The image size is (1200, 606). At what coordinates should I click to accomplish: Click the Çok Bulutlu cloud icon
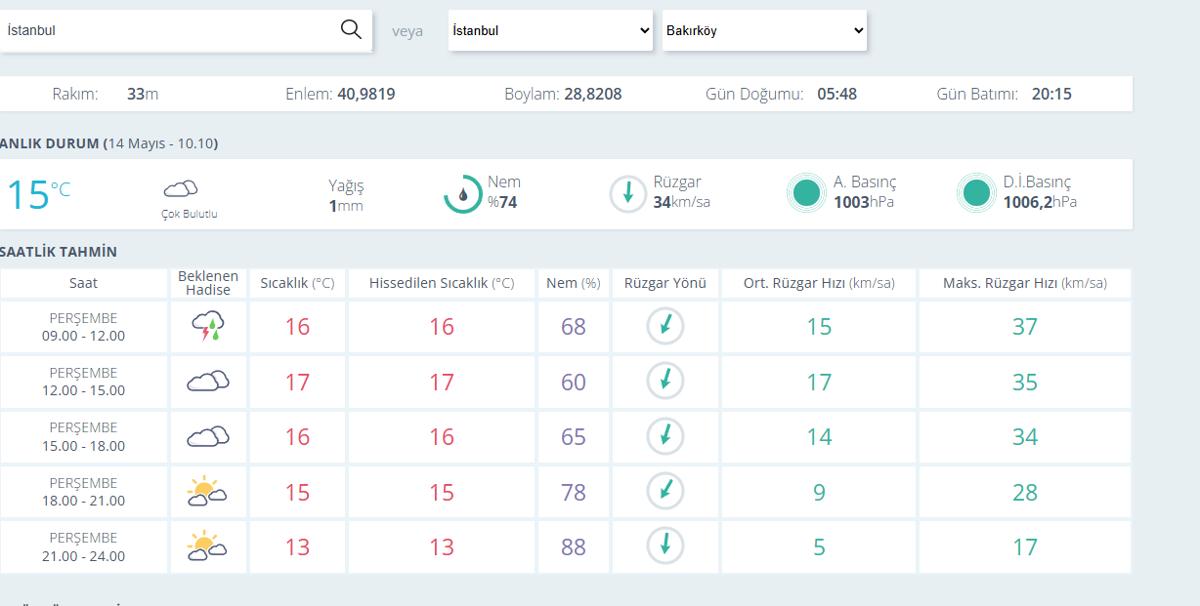180,189
